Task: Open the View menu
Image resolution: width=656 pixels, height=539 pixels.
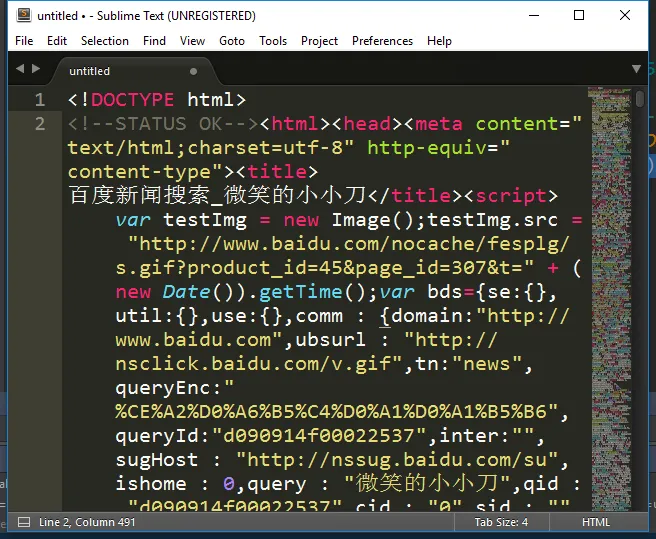Action: [x=192, y=41]
